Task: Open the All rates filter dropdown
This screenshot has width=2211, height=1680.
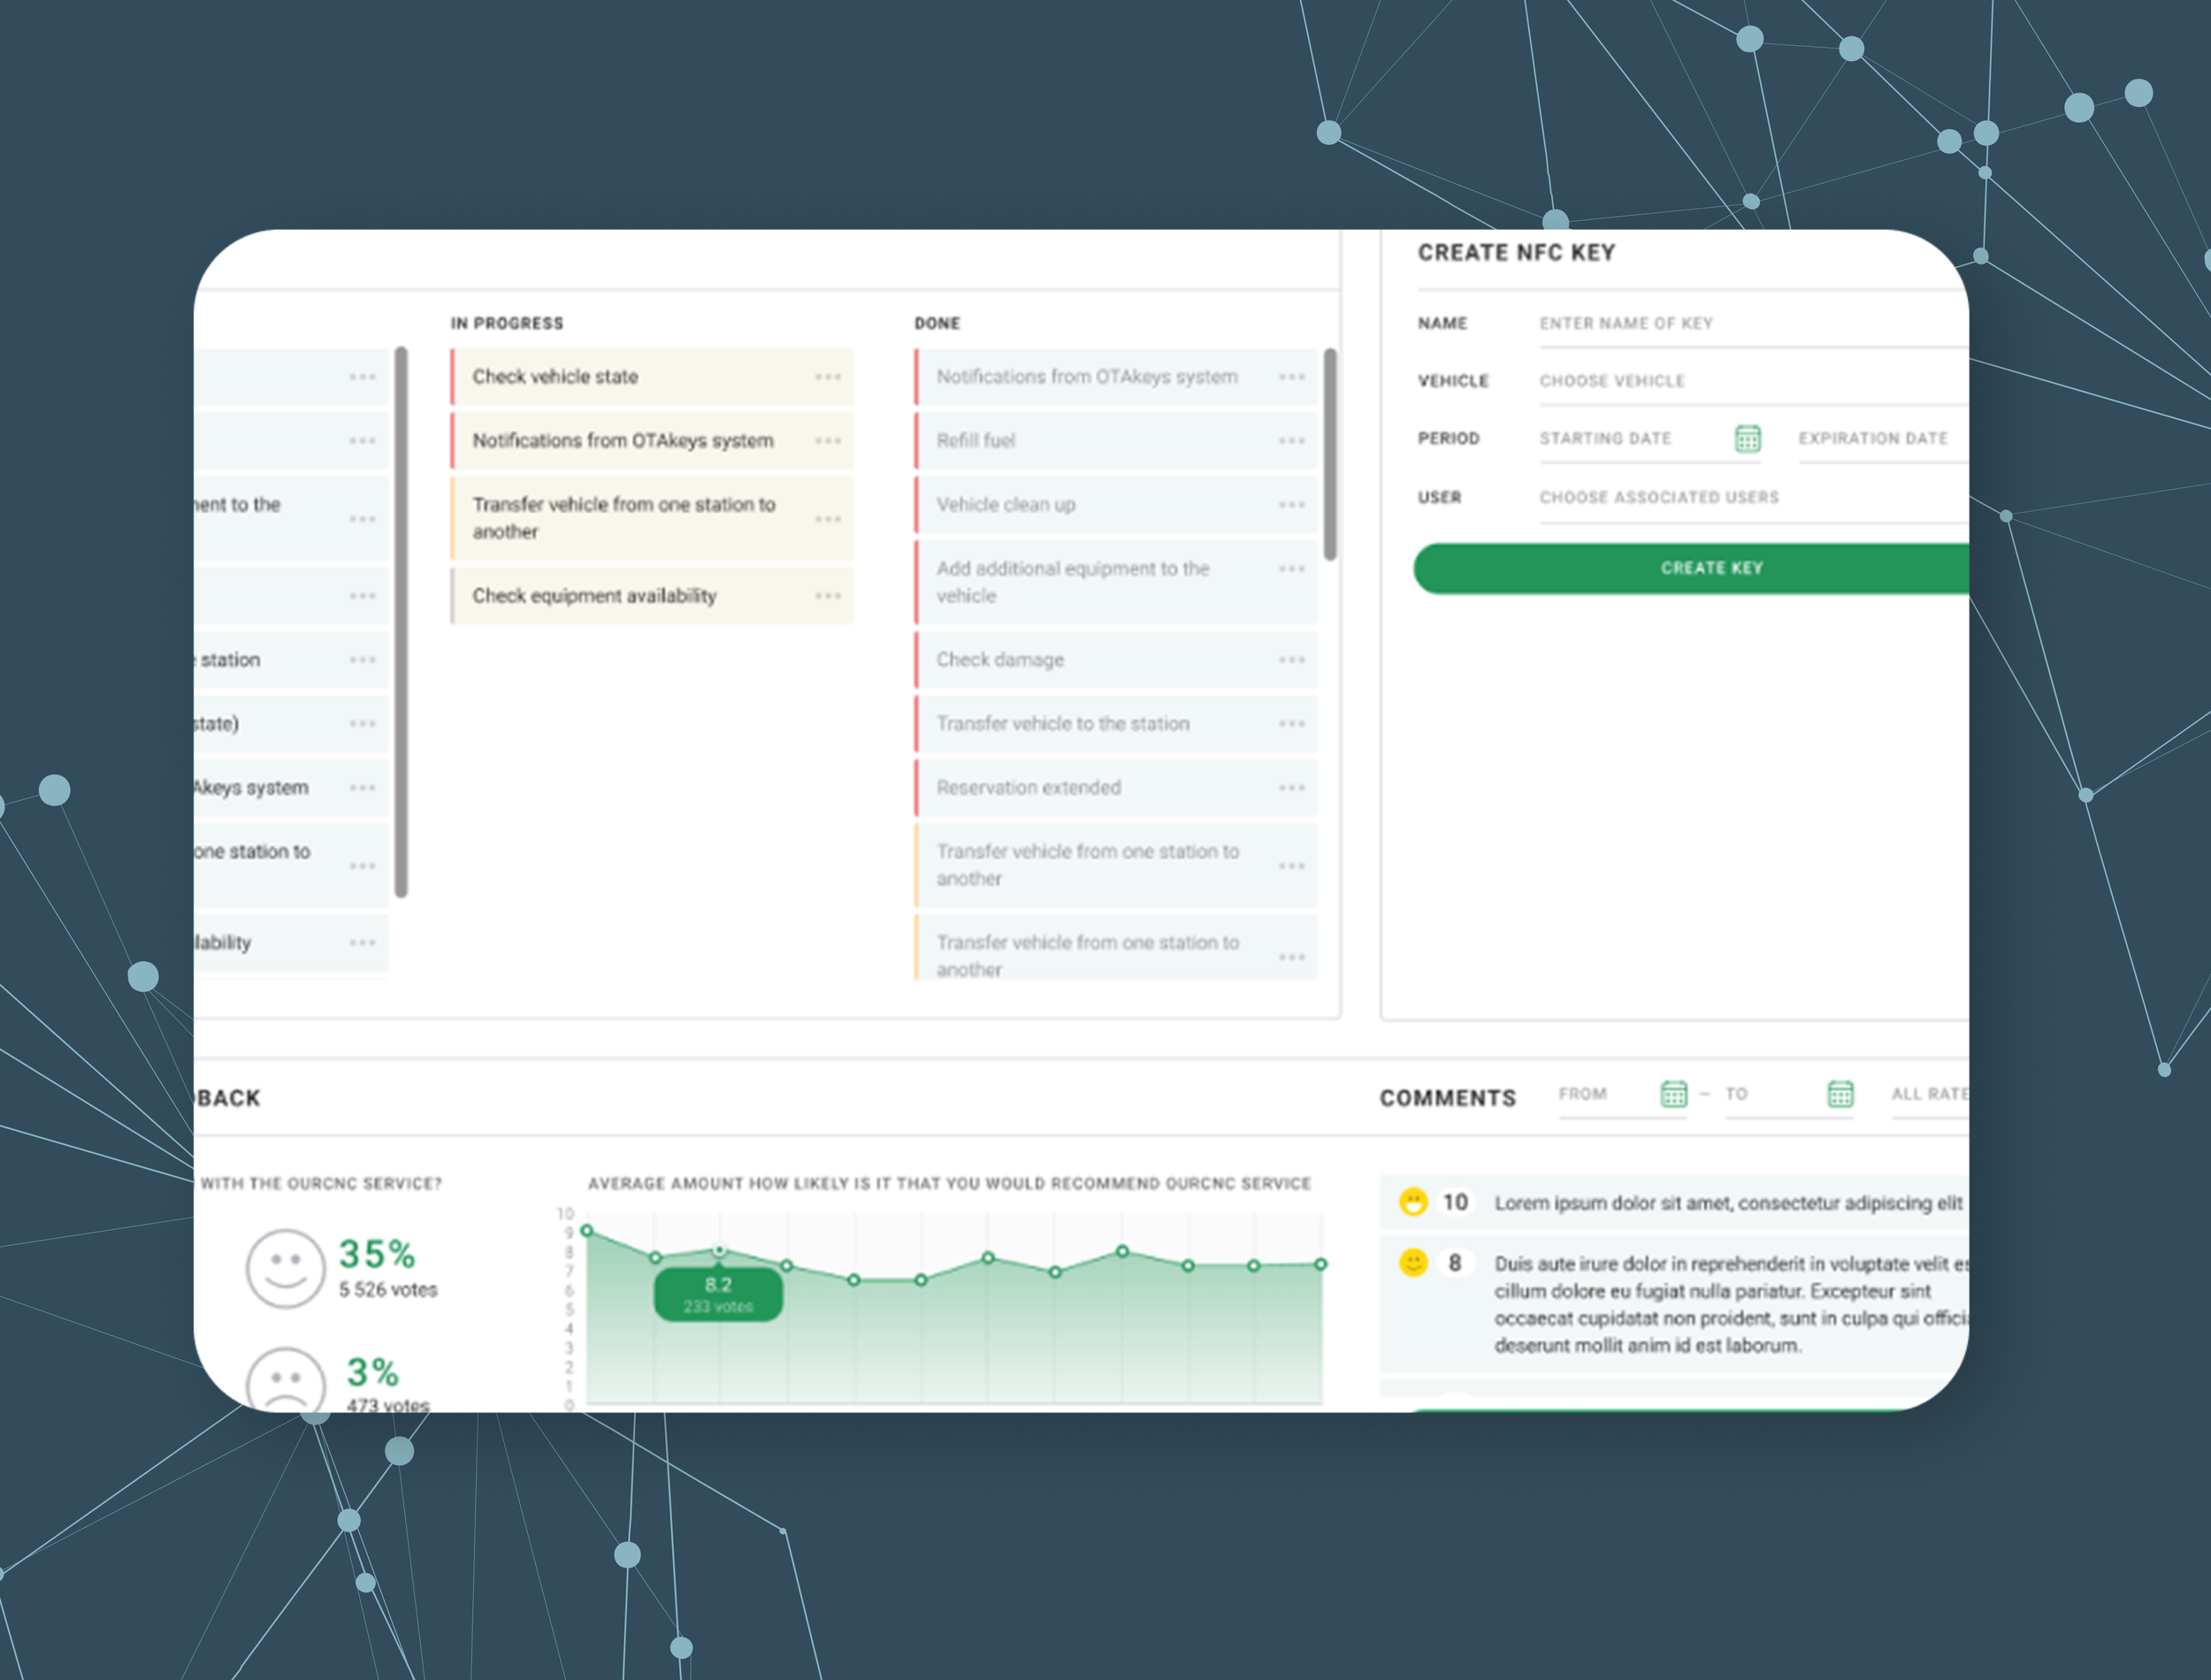Action: coord(1930,1095)
